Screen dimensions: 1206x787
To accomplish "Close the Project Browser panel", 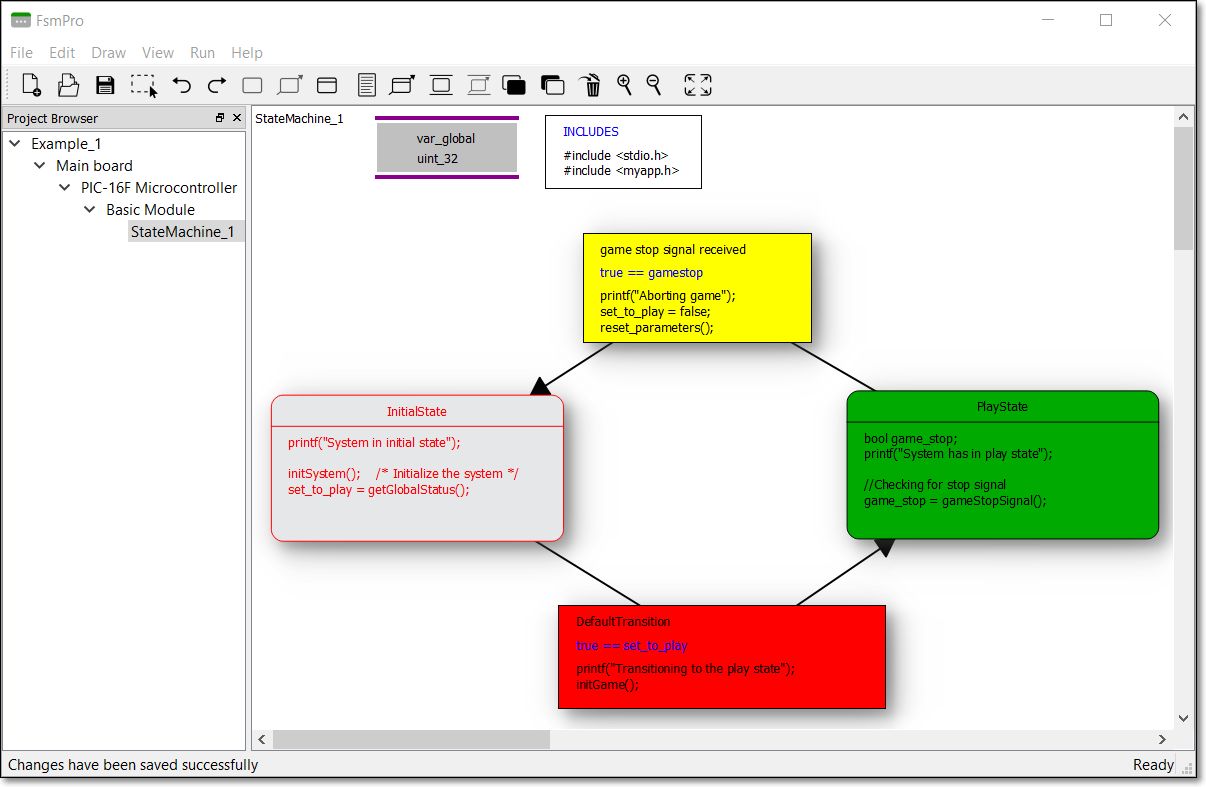I will [x=236, y=117].
